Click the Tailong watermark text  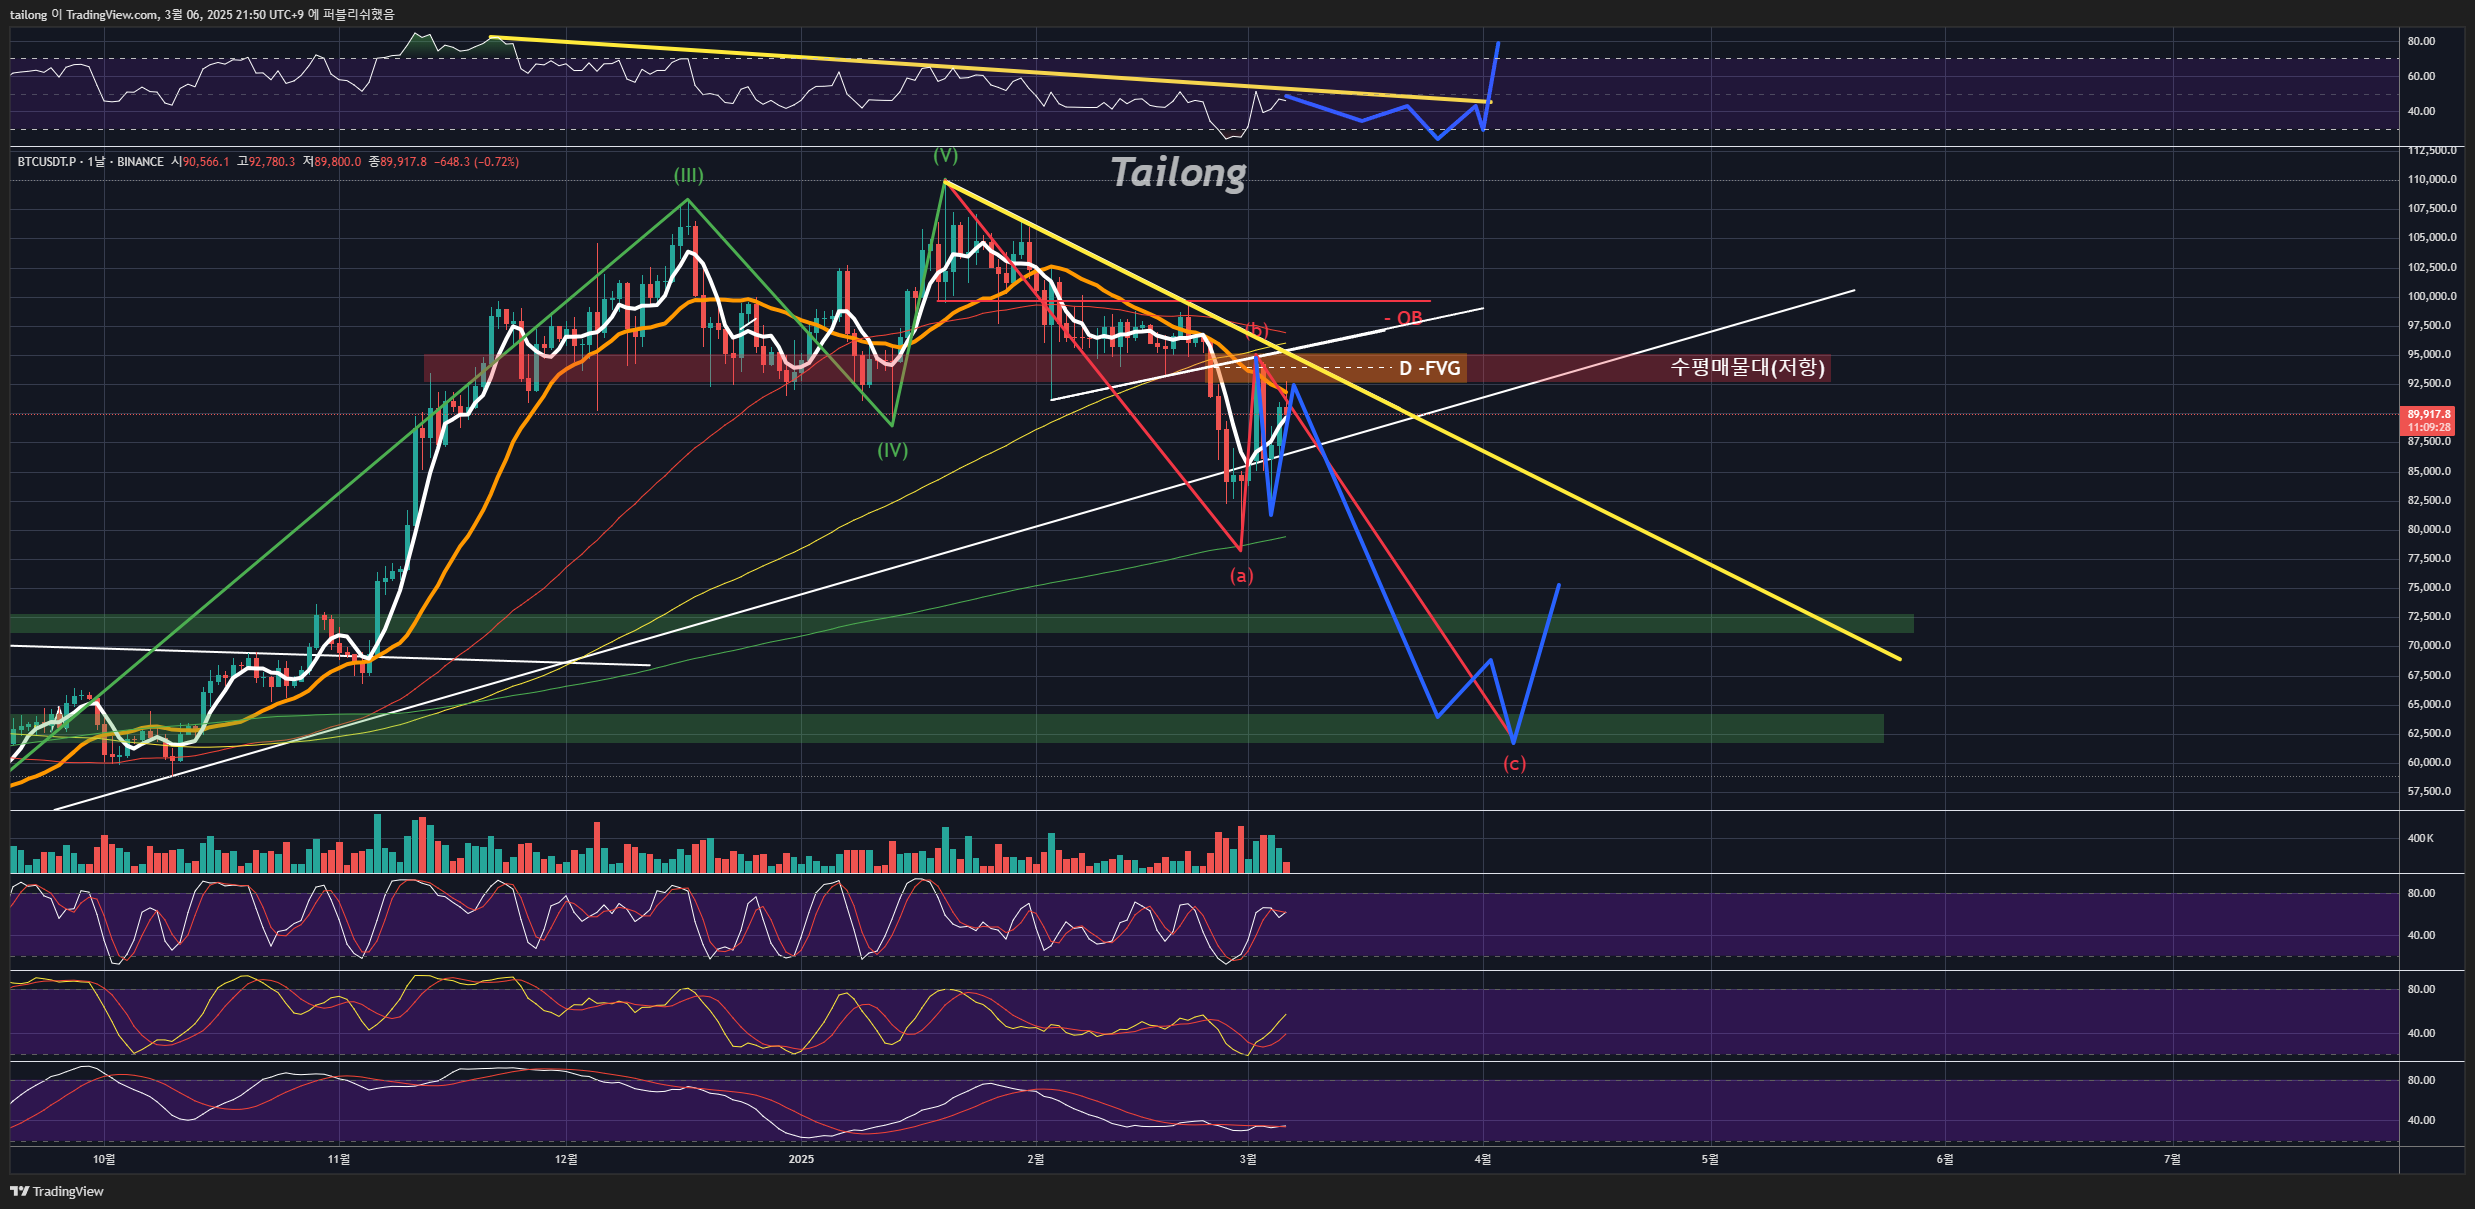tap(1178, 173)
